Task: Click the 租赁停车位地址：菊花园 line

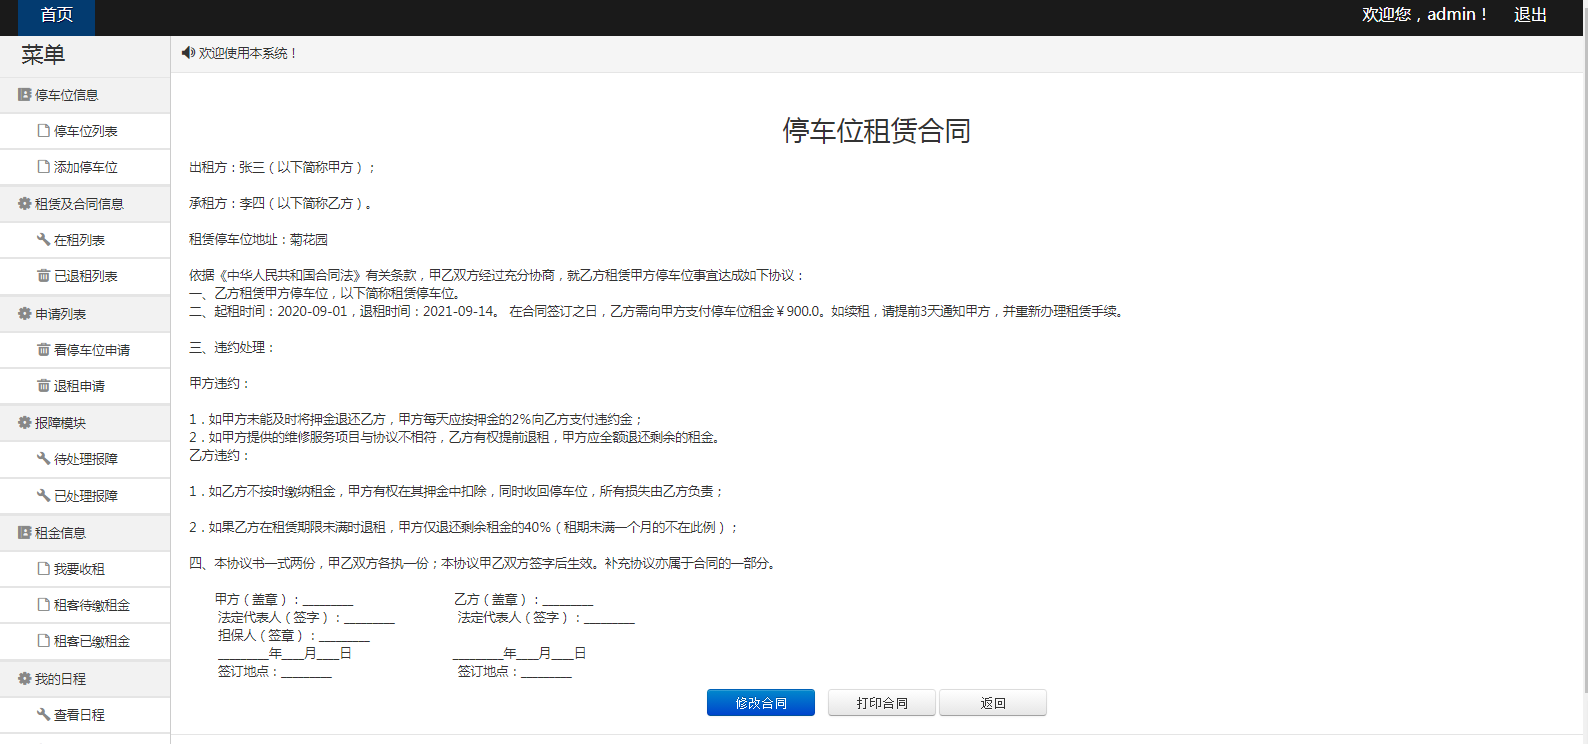Action: click(x=259, y=240)
